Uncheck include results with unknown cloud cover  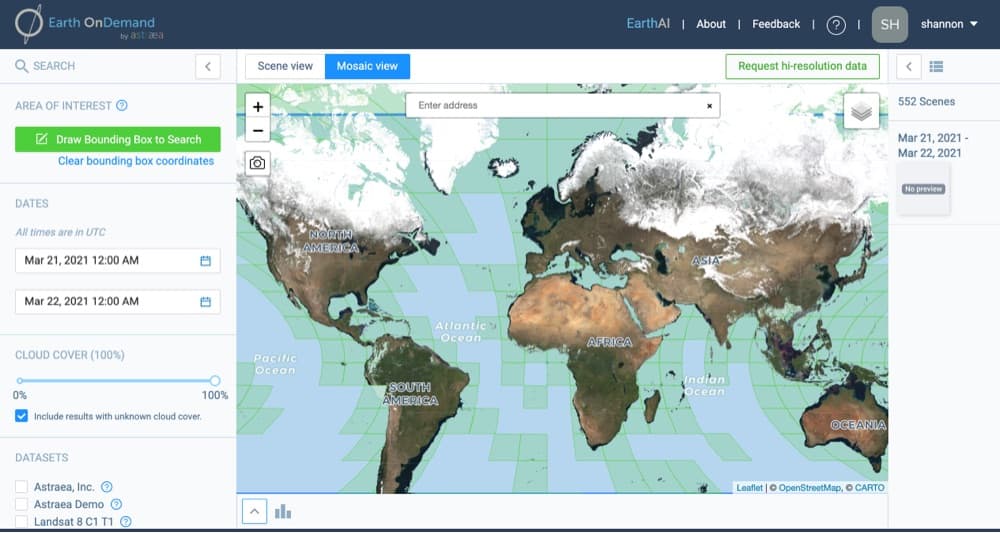tap(22, 416)
